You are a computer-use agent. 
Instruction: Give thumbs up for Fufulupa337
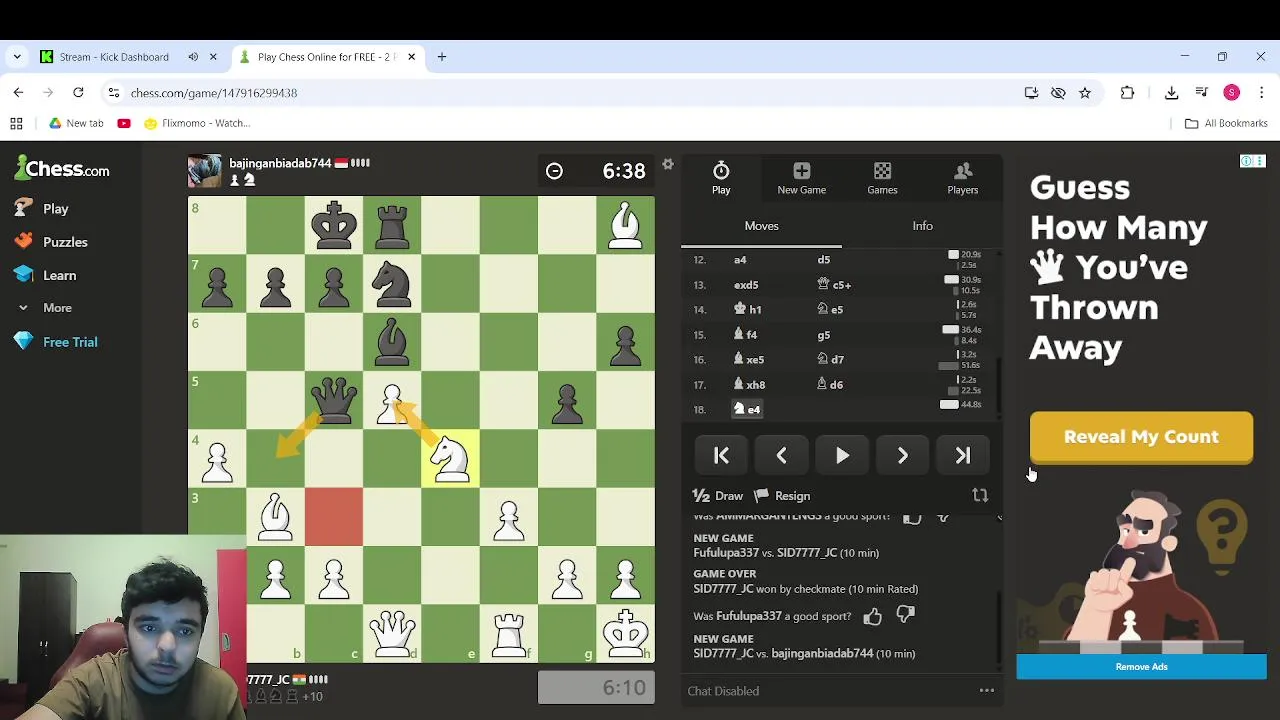pos(872,617)
